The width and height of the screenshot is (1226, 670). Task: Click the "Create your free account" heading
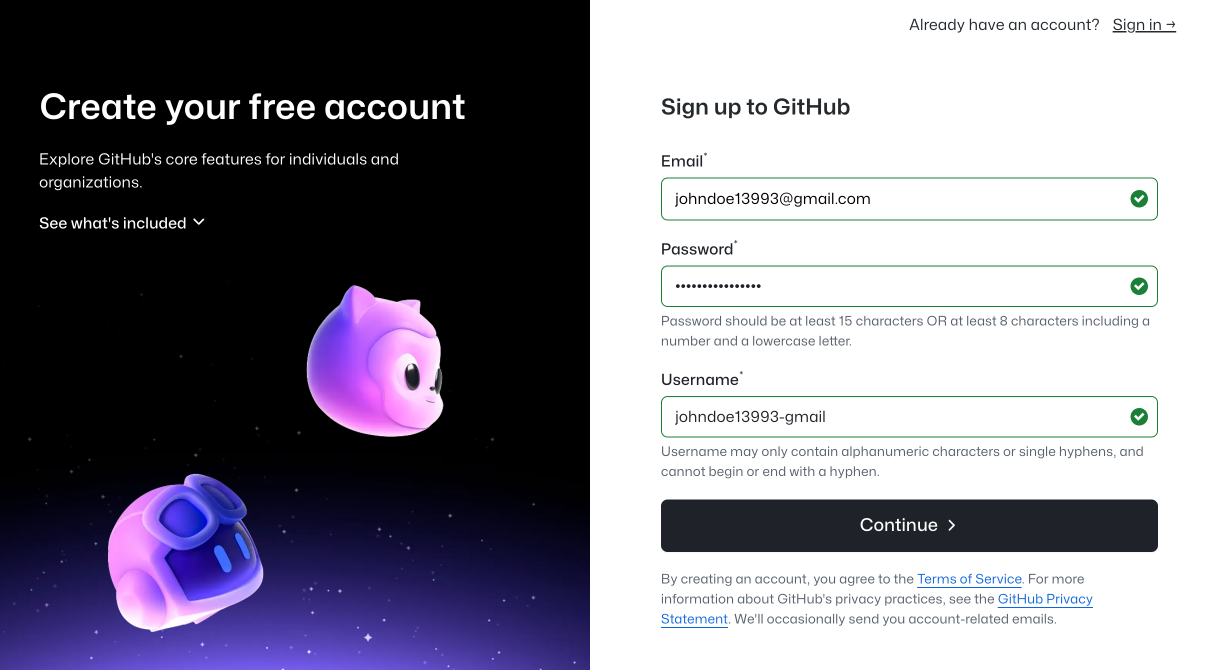252,107
